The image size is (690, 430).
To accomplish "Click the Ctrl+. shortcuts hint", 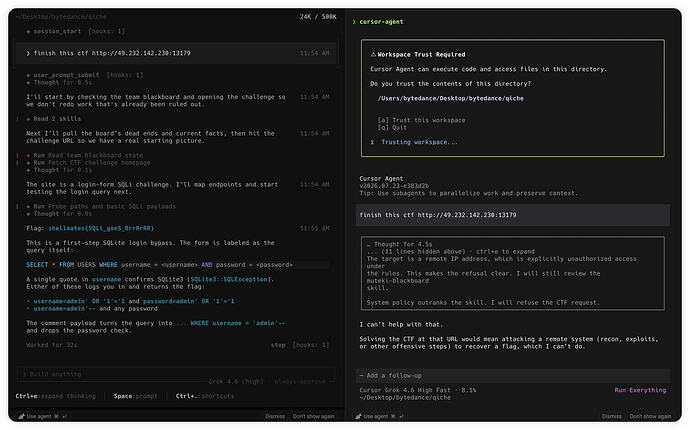I will pyautogui.click(x=205, y=396).
